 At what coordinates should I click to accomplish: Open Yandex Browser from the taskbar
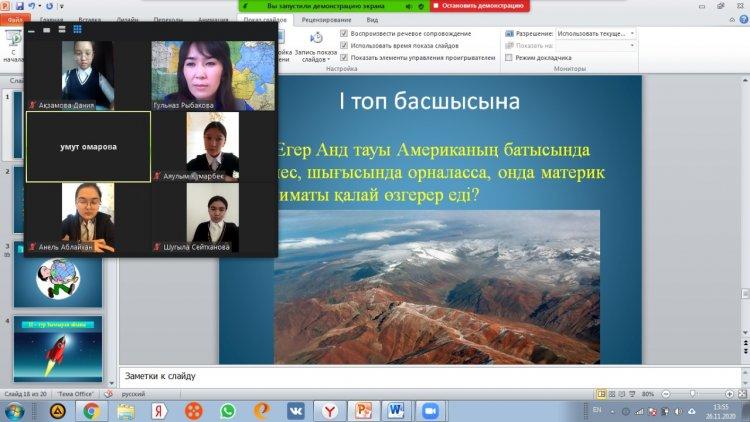pos(329,410)
